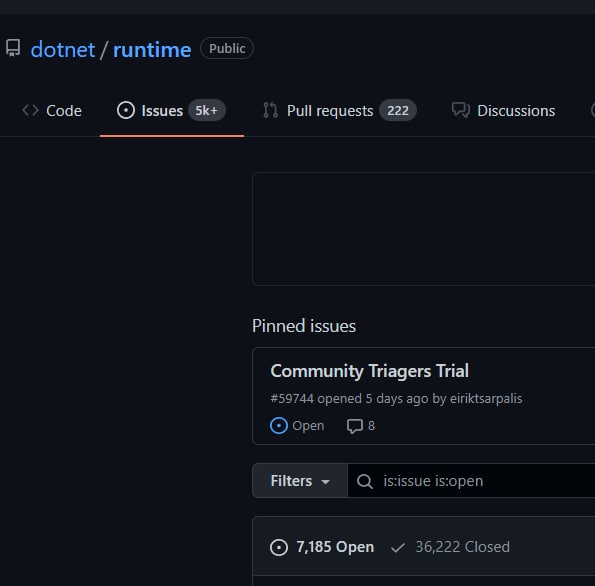Click the 222 pull requests counter

click(398, 110)
